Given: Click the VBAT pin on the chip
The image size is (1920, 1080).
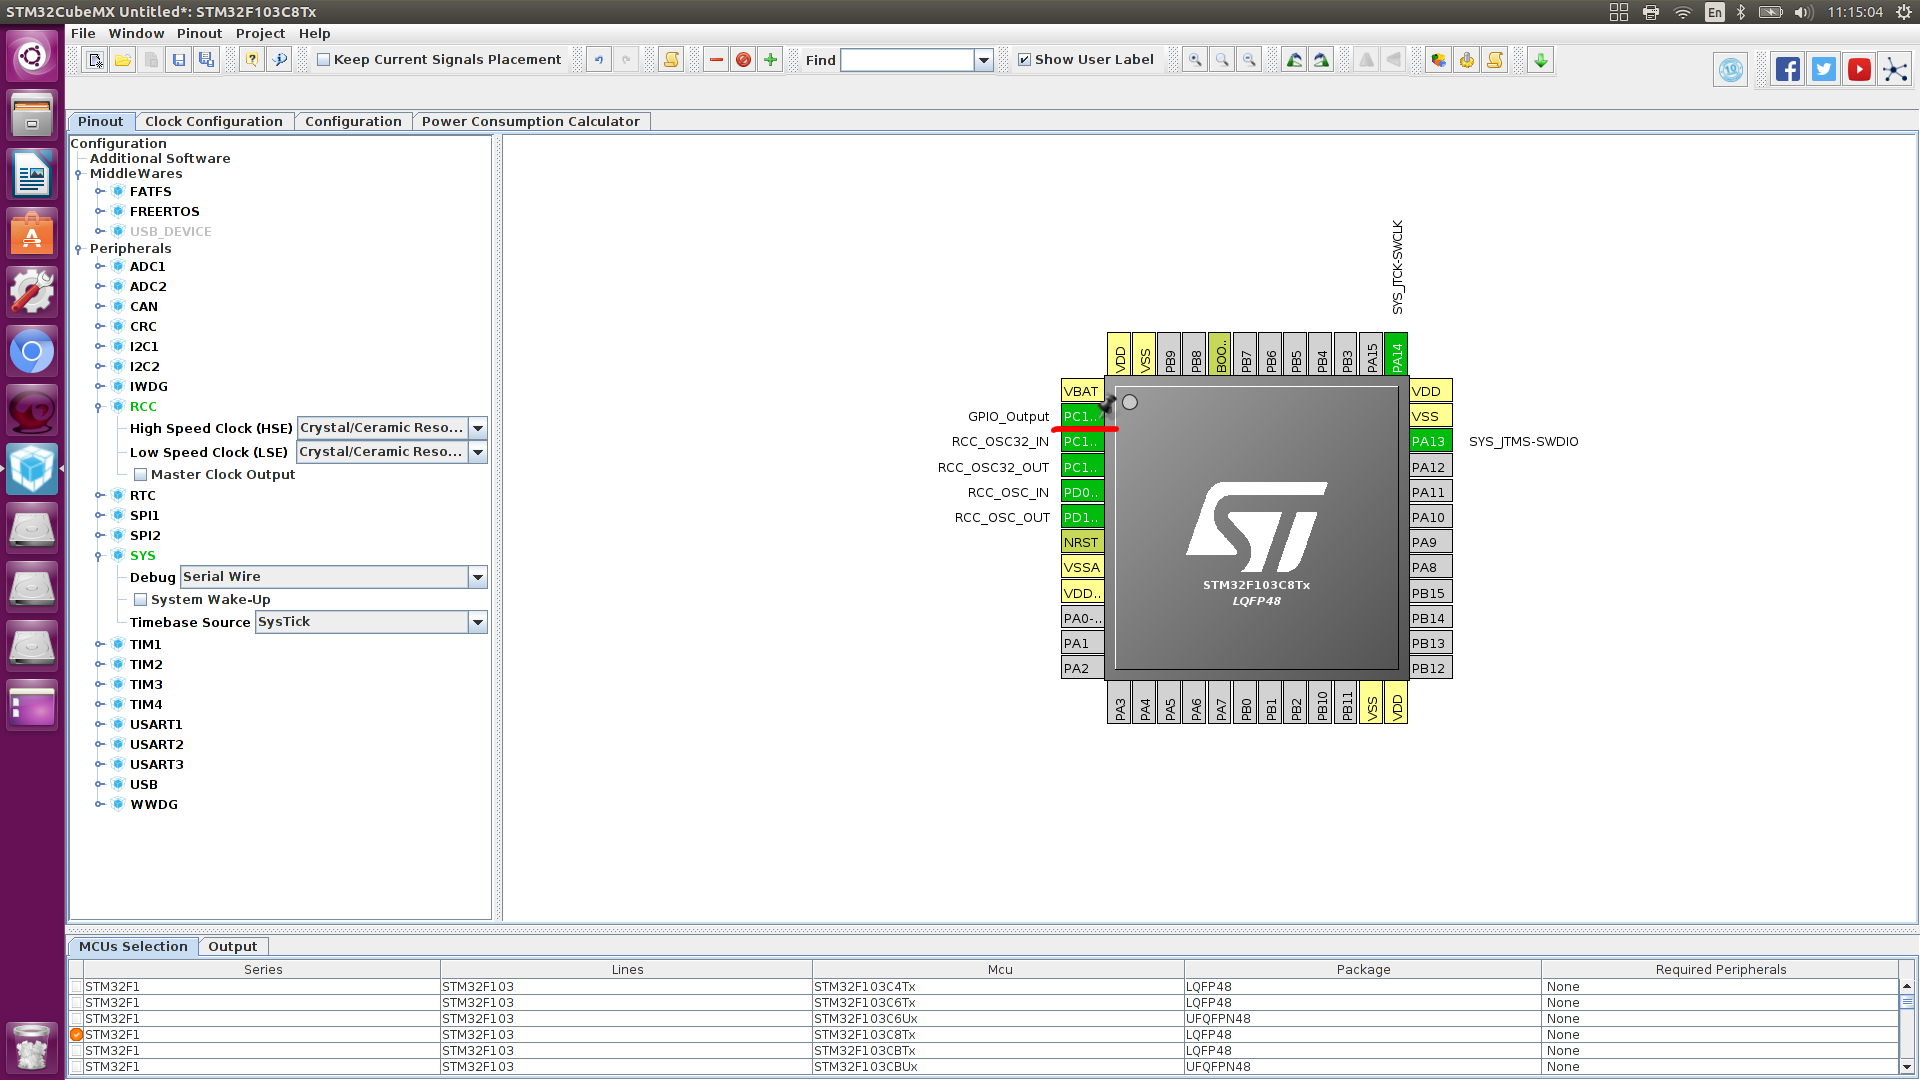Looking at the screenshot, I should [1082, 391].
